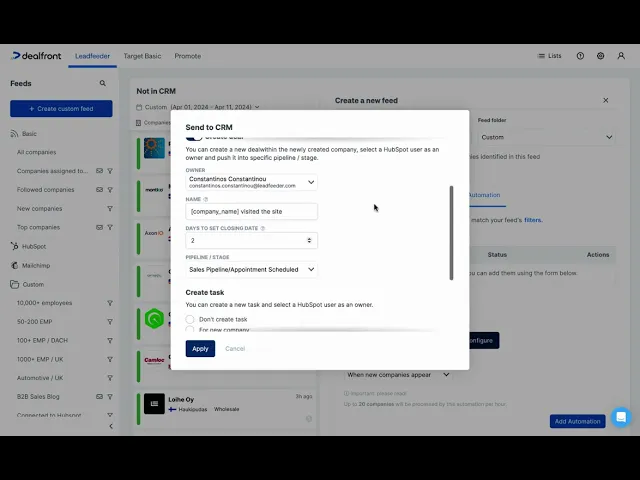Click email icon for B2B Sales Blog

tap(99, 396)
